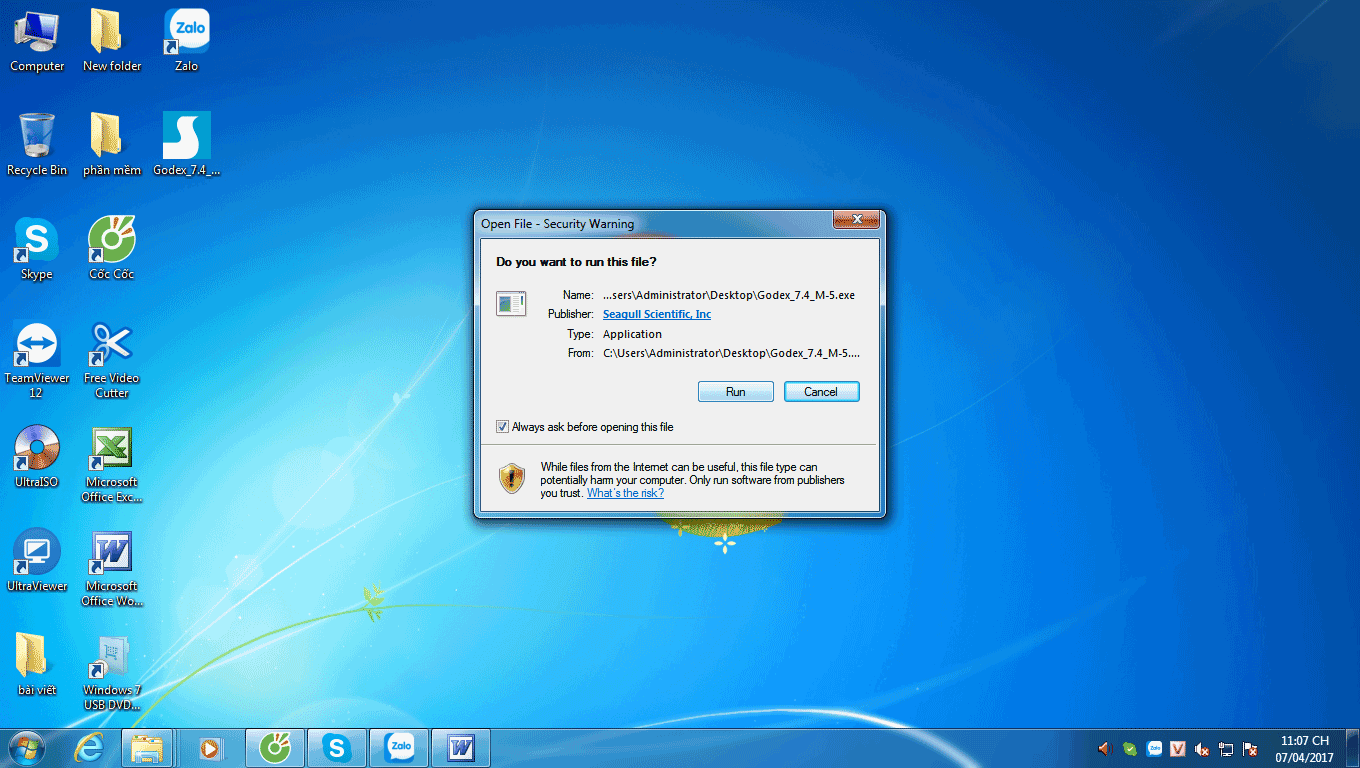Close the Open File - Security Warning window
This screenshot has height=768, width=1360.
click(x=856, y=220)
